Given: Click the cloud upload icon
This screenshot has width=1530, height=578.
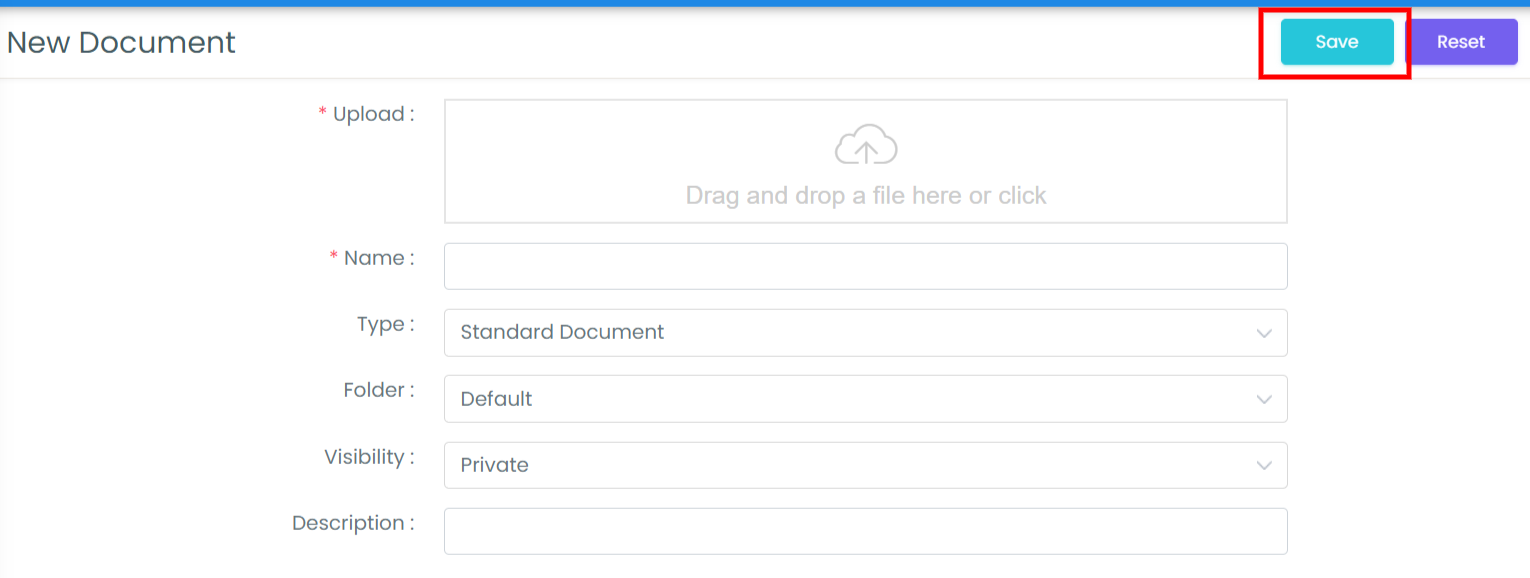Looking at the screenshot, I should pyautogui.click(x=866, y=145).
